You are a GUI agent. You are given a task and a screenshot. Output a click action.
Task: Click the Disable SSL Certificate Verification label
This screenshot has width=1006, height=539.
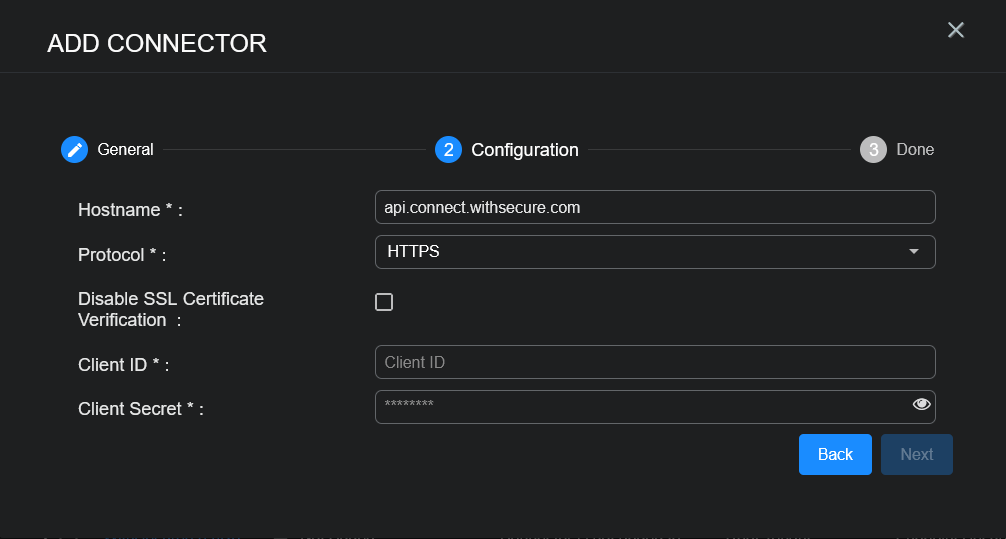(x=170, y=309)
